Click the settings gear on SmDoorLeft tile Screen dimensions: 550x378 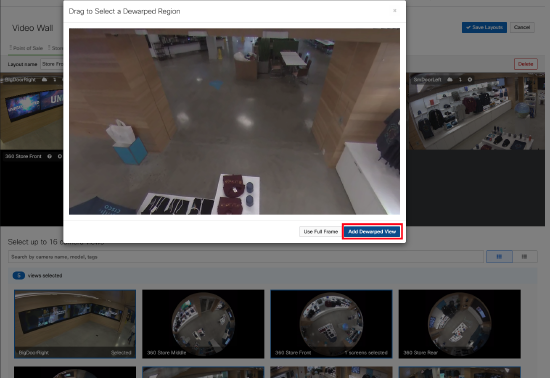point(470,80)
